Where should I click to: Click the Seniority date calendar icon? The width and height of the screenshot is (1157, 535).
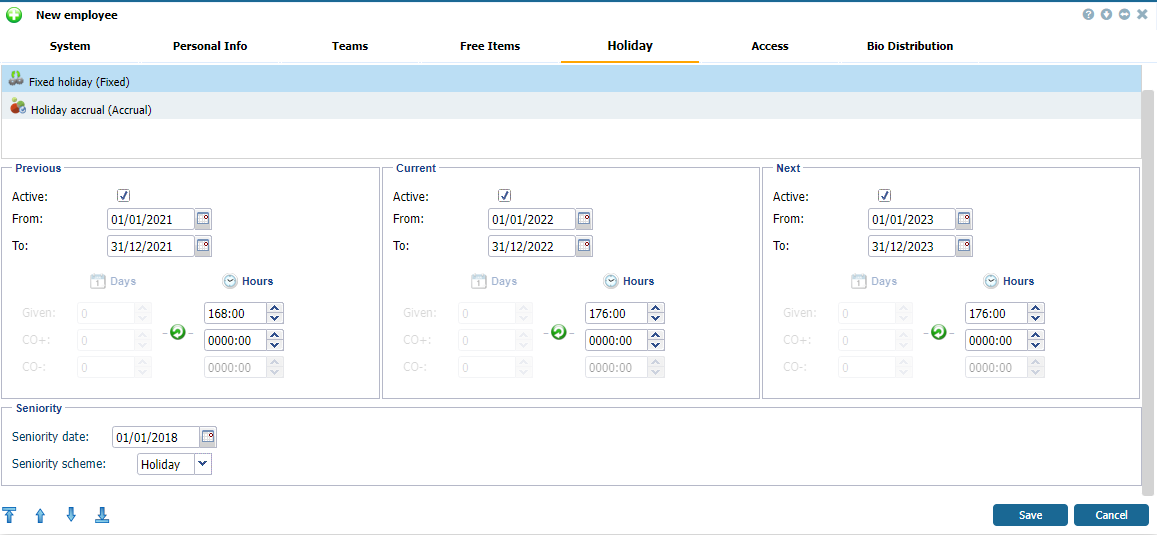pos(208,437)
